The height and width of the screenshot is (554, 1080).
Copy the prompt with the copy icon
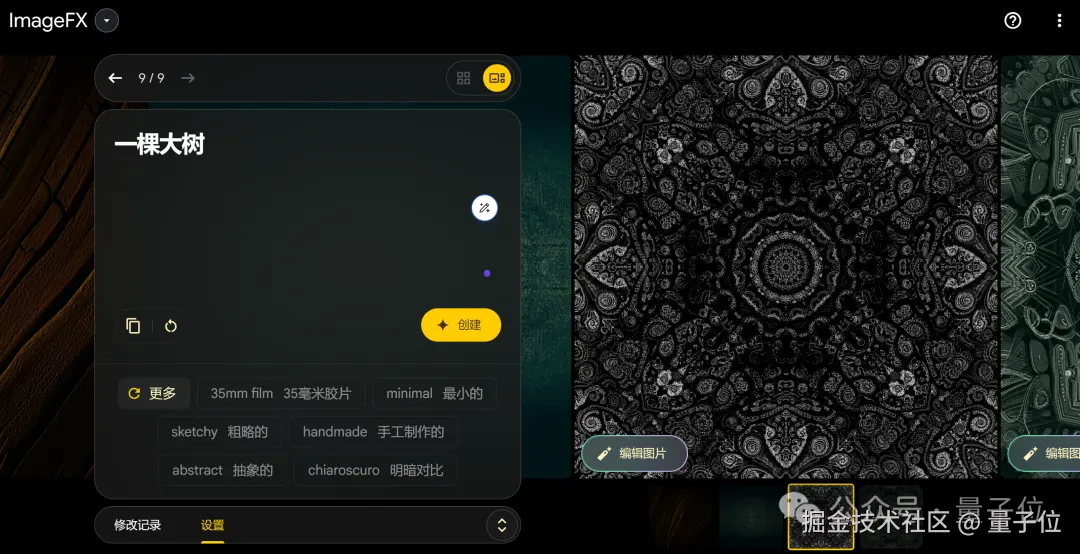pyautogui.click(x=134, y=326)
